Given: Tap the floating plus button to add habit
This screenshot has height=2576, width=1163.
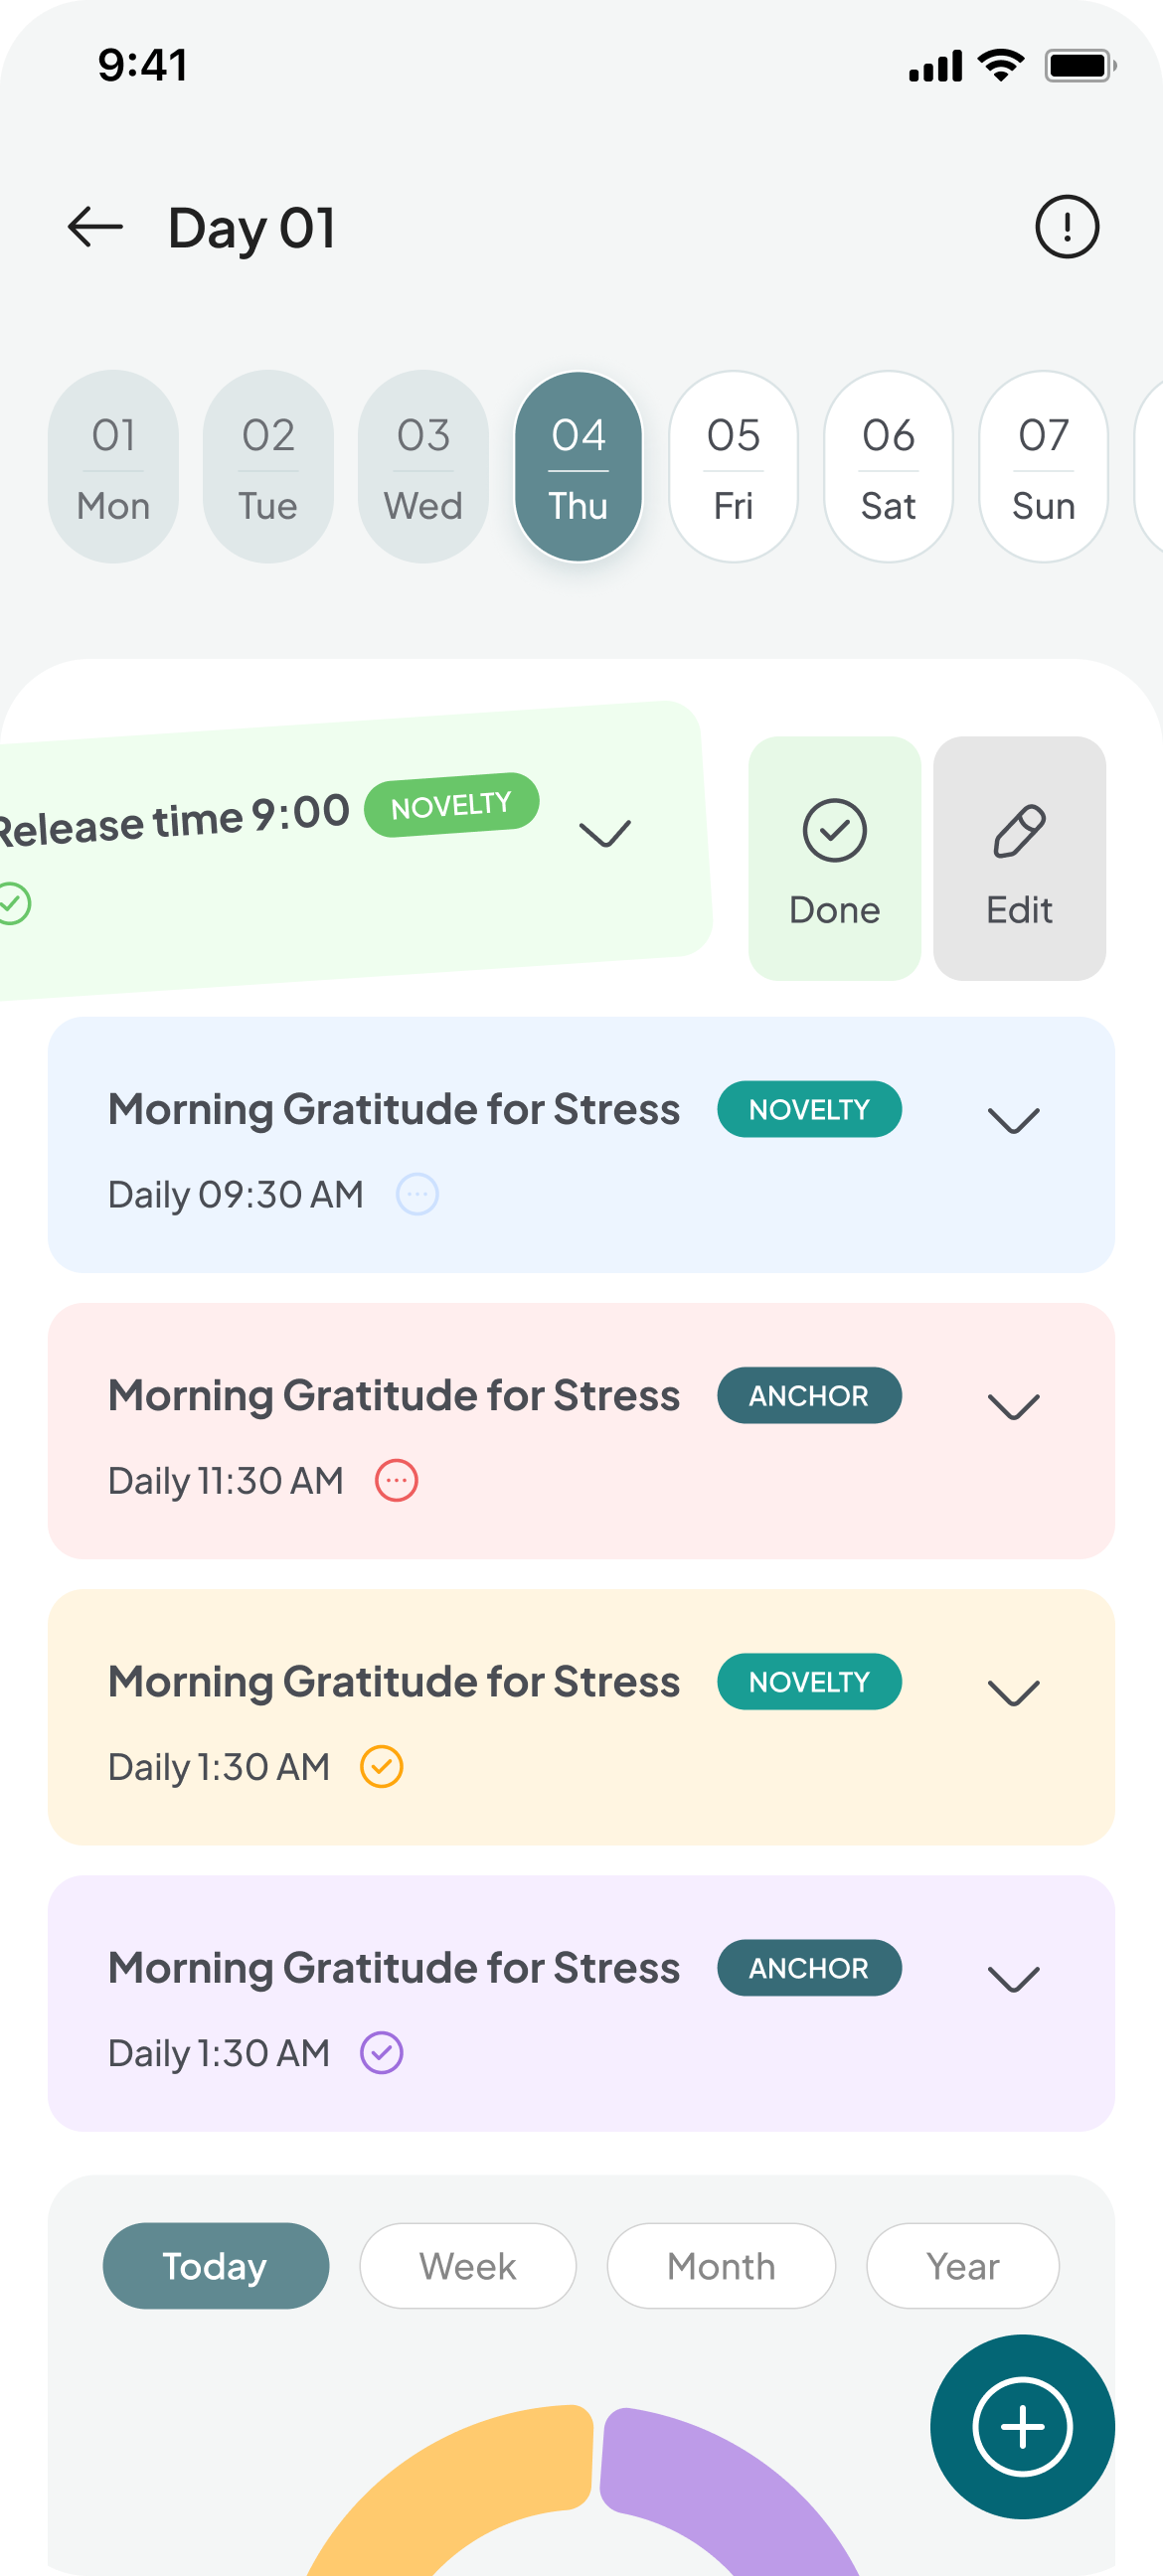Looking at the screenshot, I should 1021,2426.
